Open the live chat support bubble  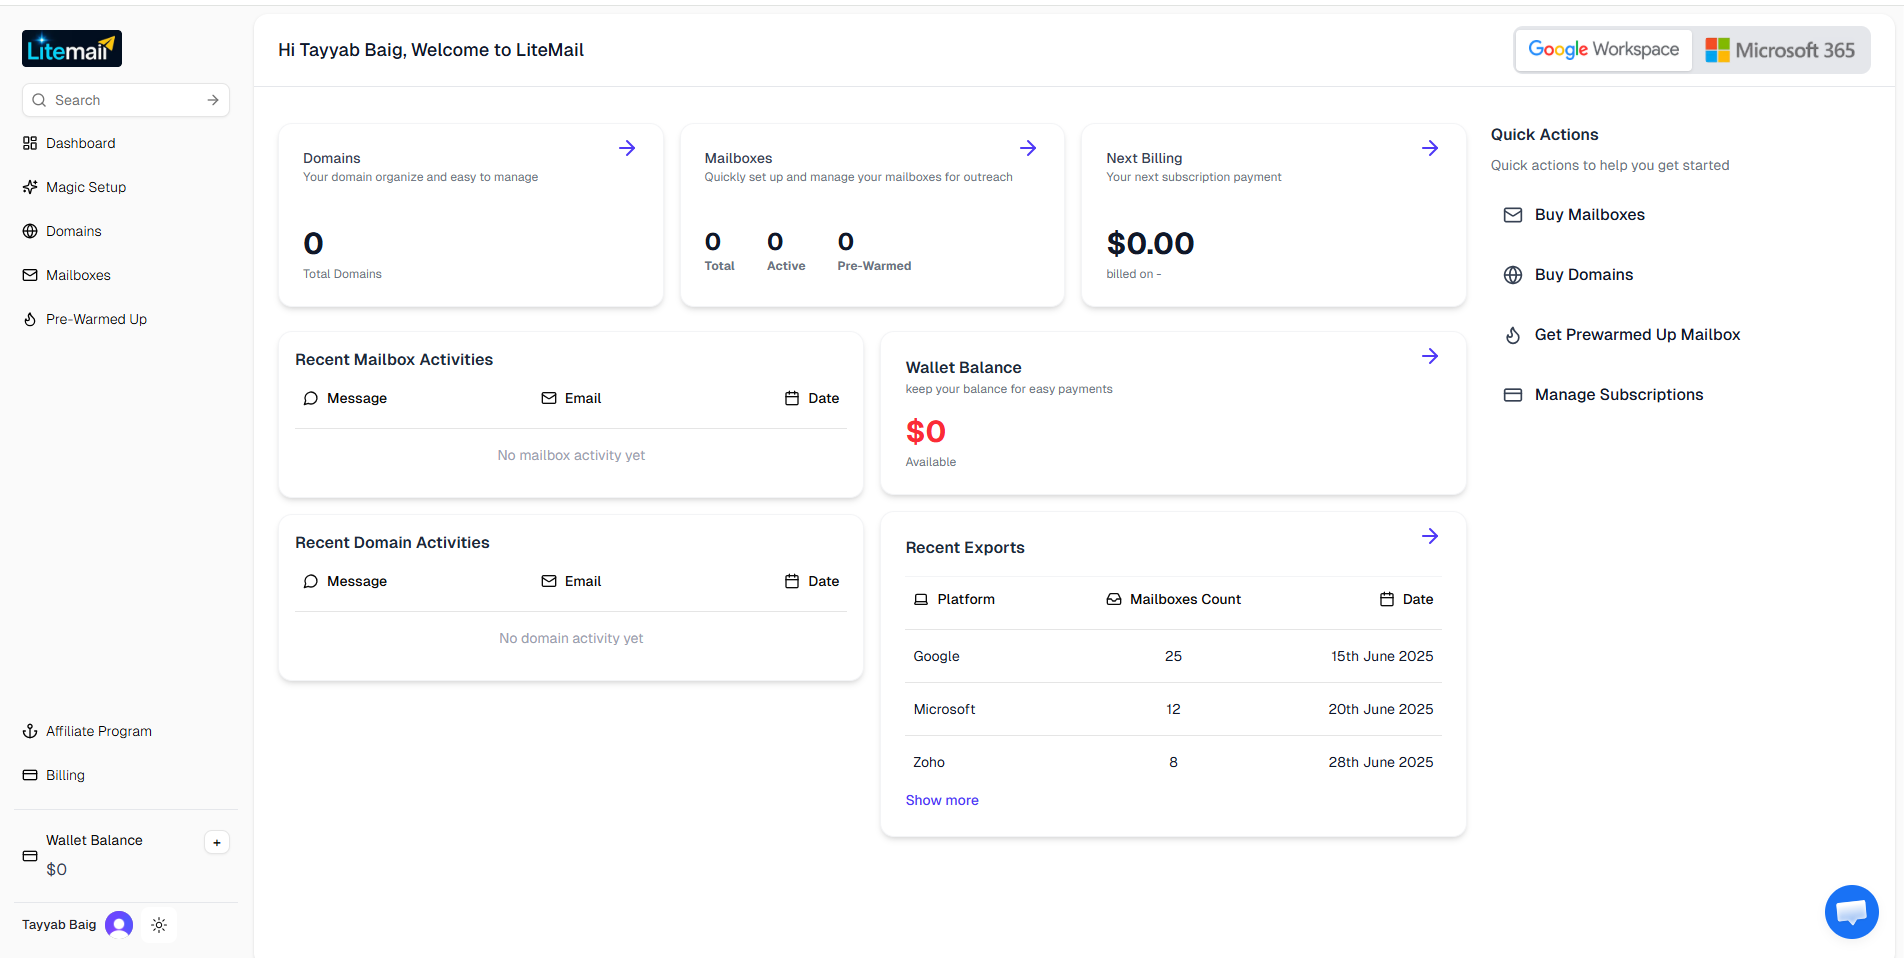pos(1851,911)
